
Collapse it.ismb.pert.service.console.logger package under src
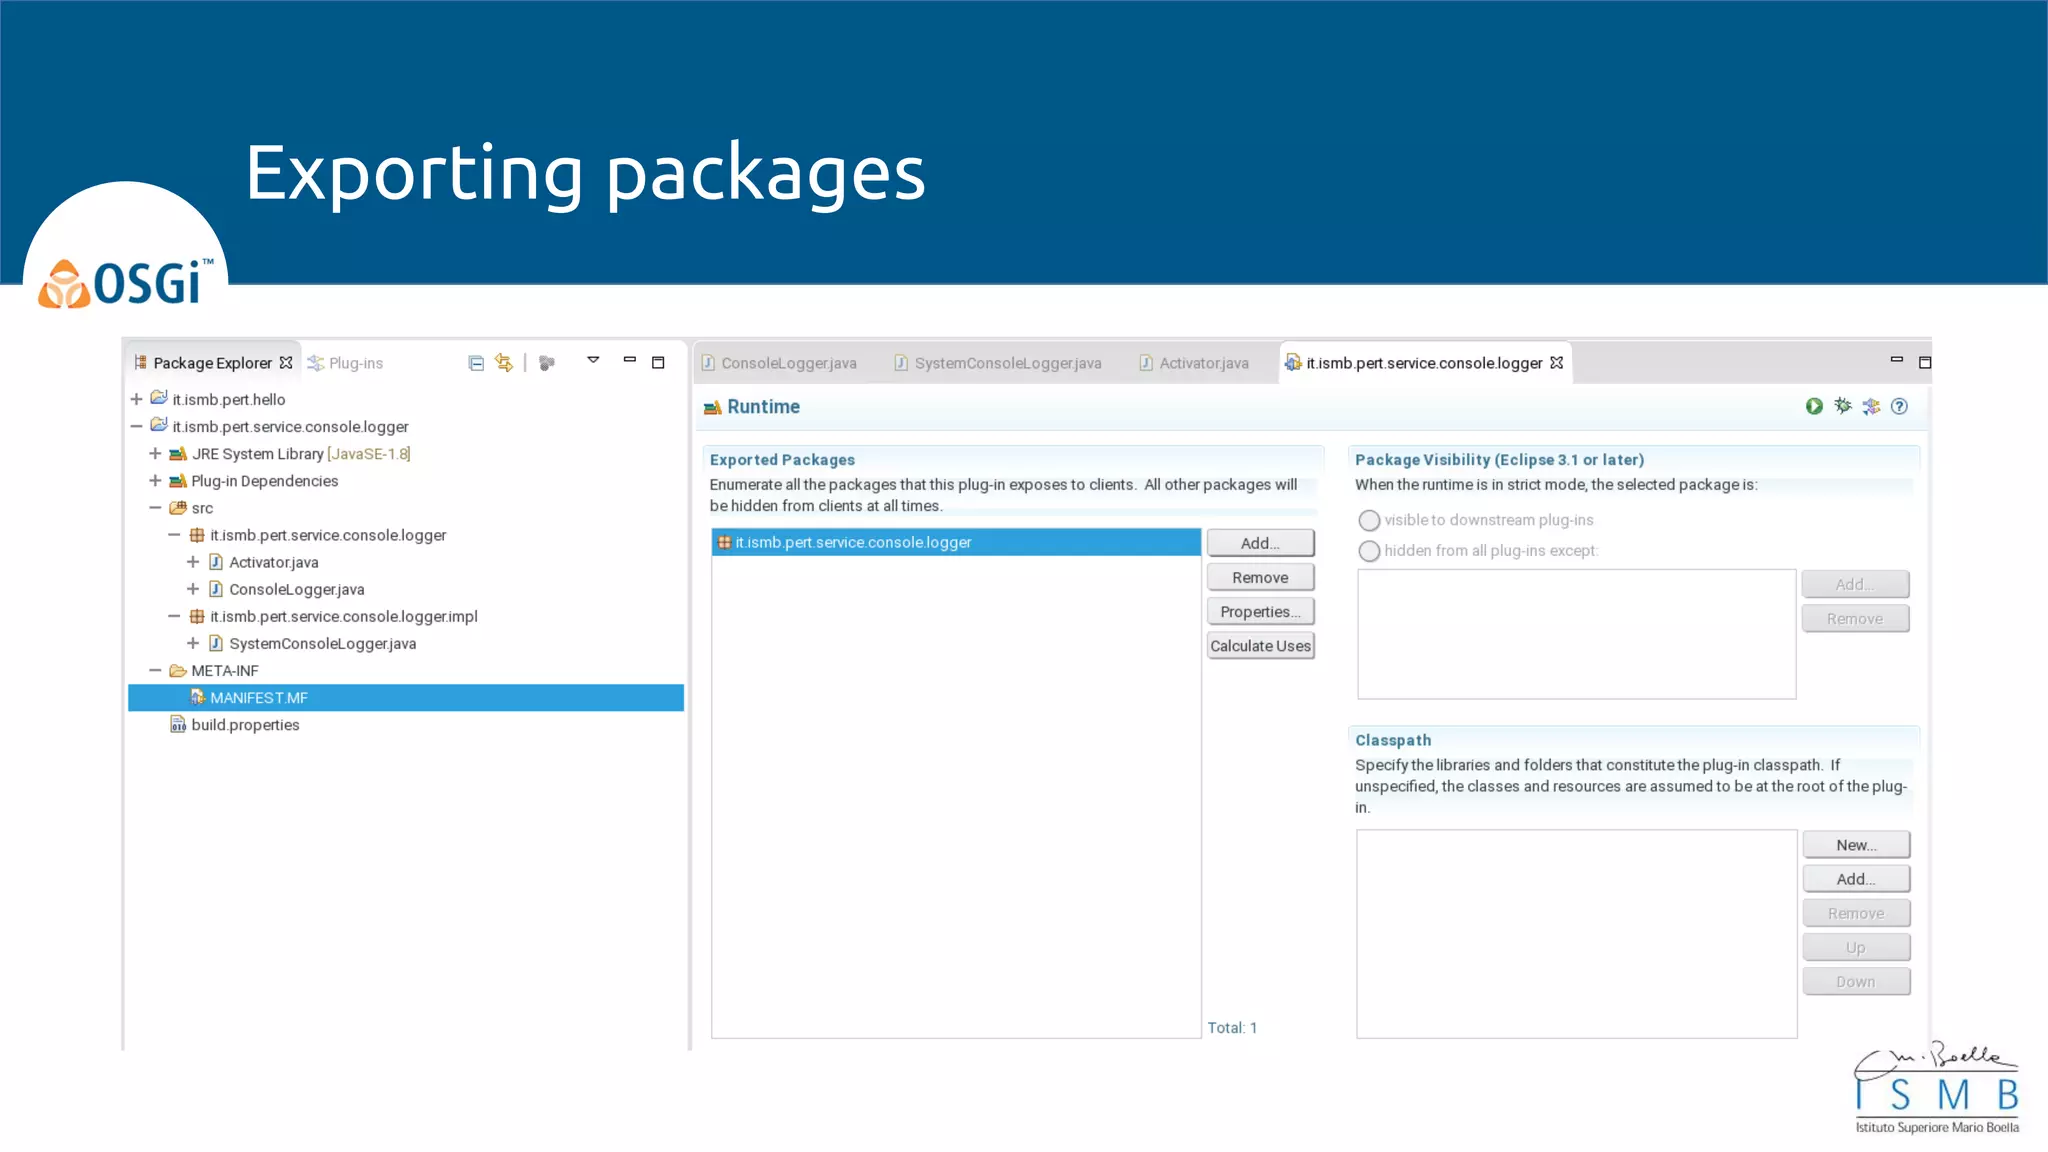coord(174,535)
